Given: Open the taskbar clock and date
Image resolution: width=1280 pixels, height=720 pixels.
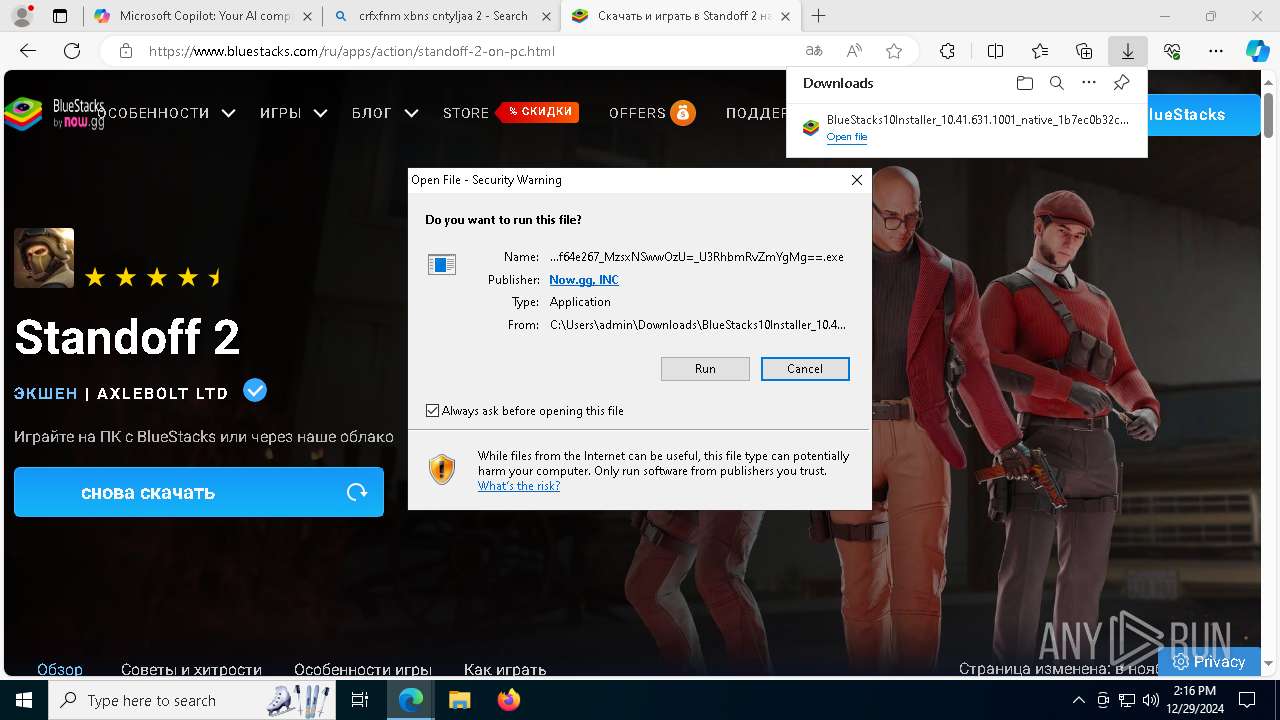Looking at the screenshot, I should pyautogui.click(x=1194, y=700).
